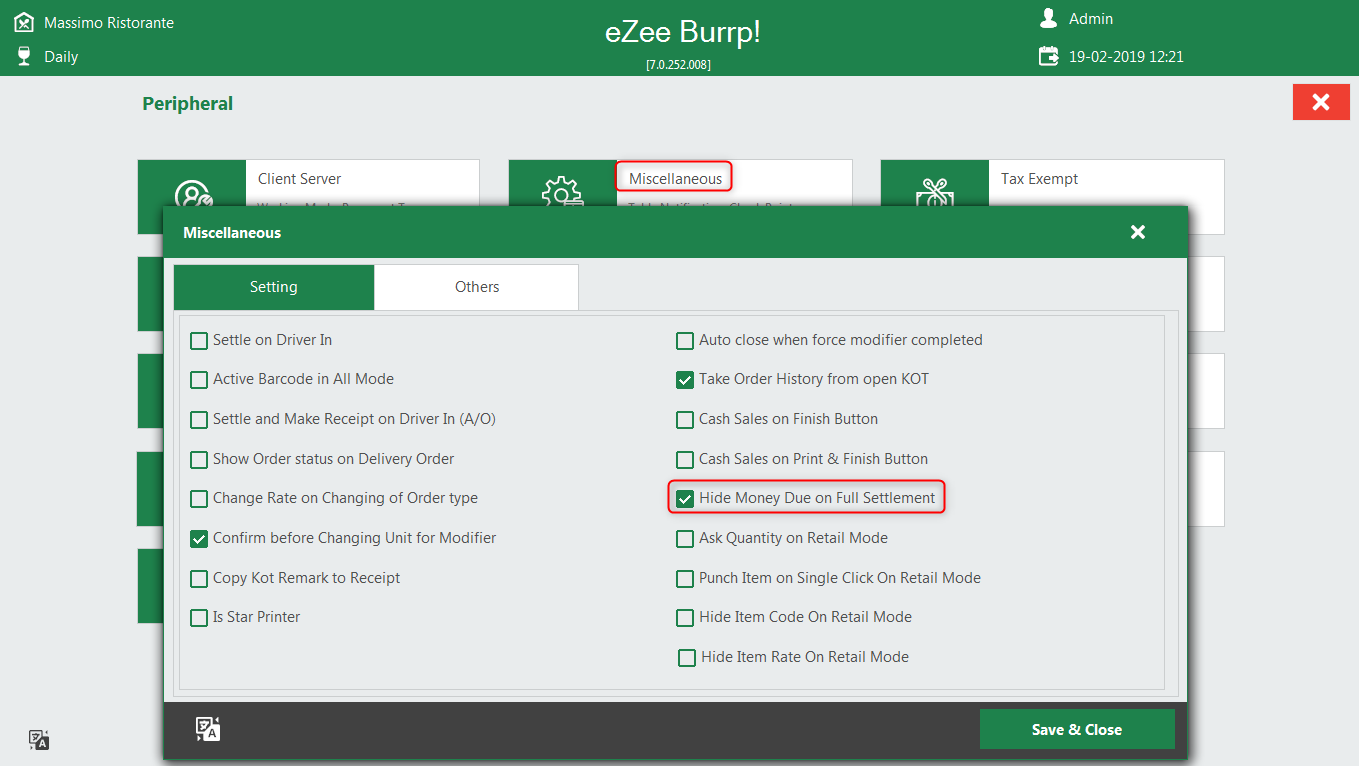Click the Client Server users icon tile
1359x766 pixels.
click(x=192, y=184)
